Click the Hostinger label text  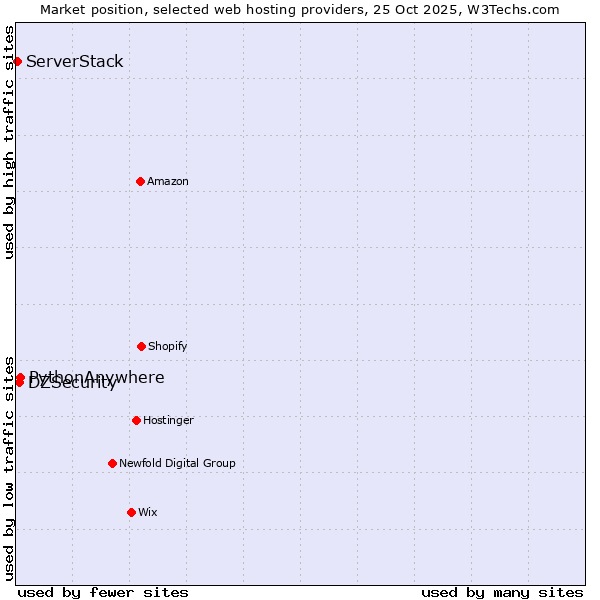(x=168, y=420)
